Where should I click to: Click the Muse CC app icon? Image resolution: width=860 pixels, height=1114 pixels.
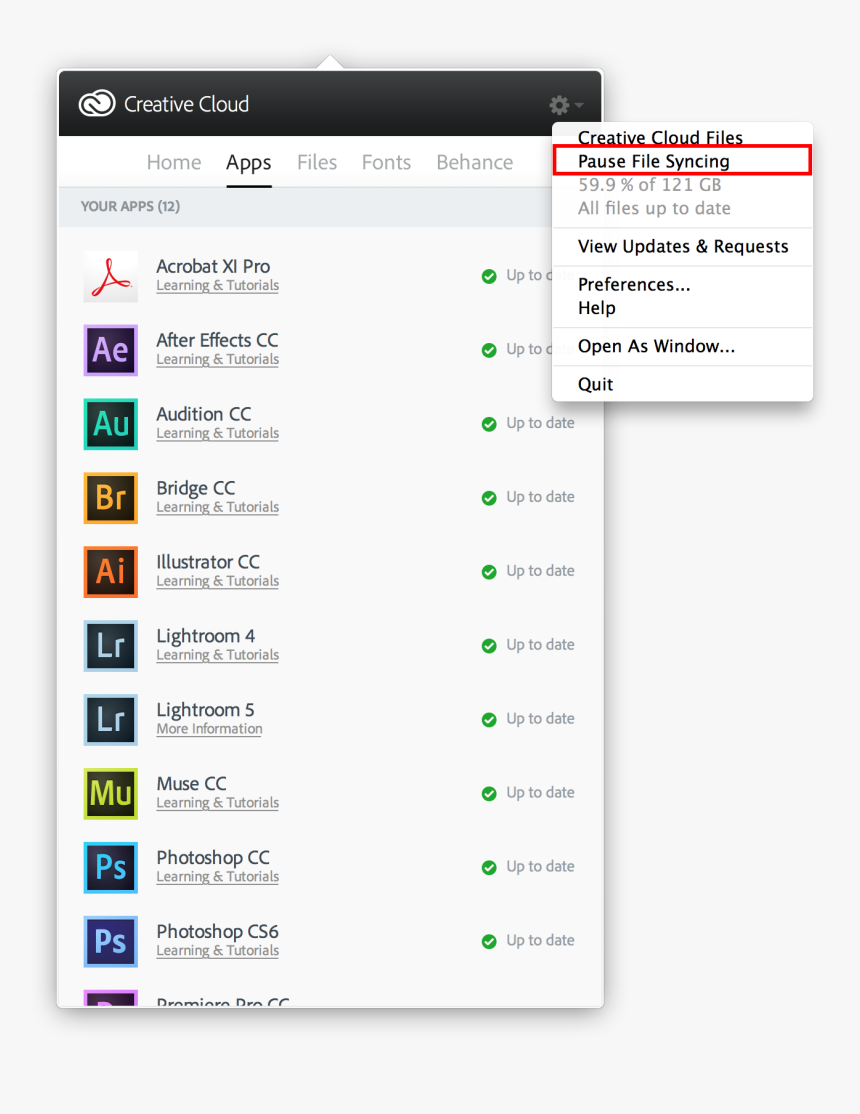111,794
